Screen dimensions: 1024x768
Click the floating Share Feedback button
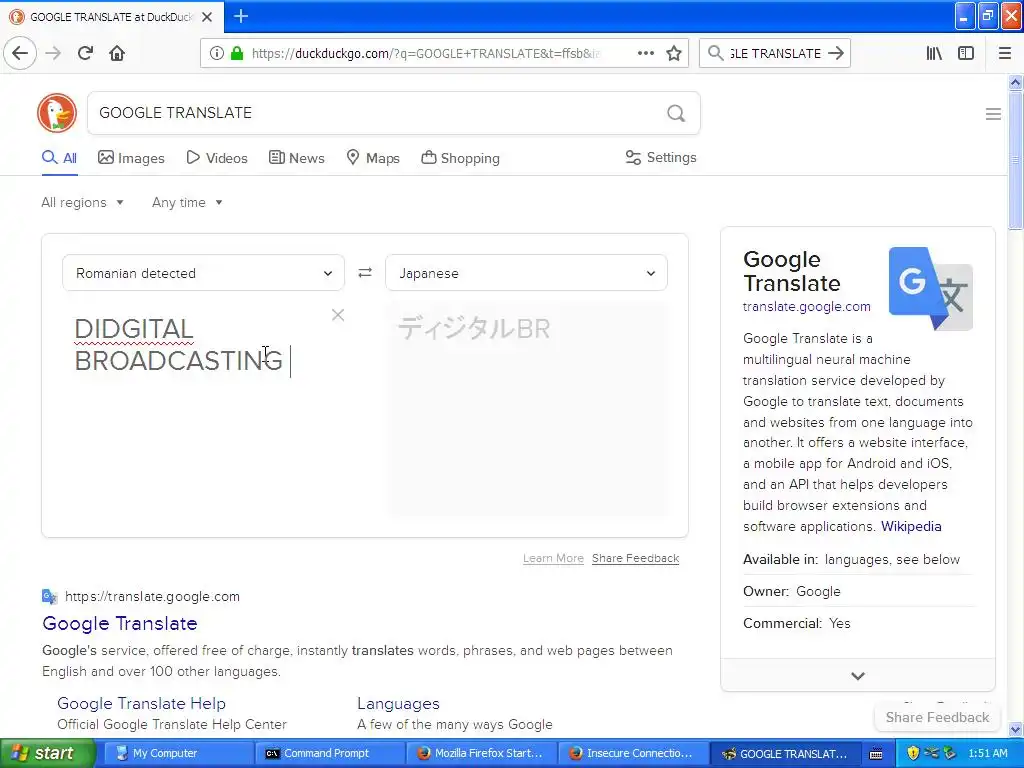click(x=937, y=717)
